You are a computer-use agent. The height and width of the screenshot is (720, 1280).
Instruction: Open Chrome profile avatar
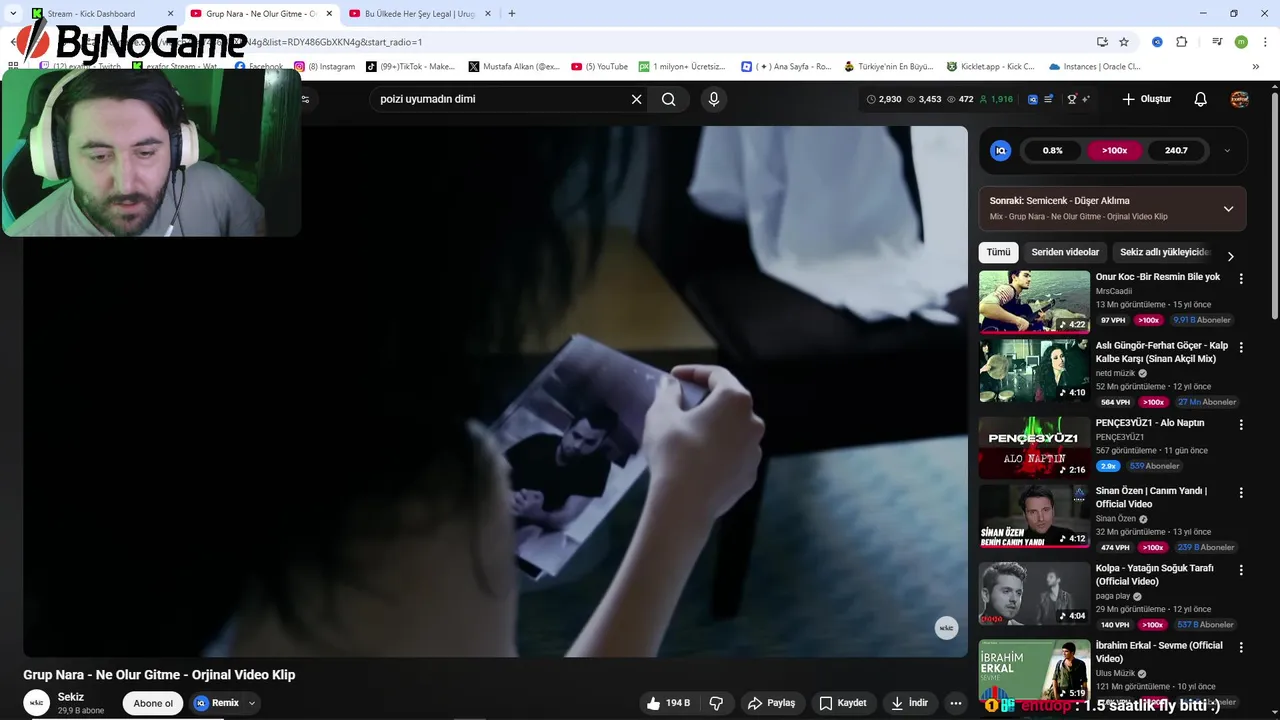[x=1241, y=42]
